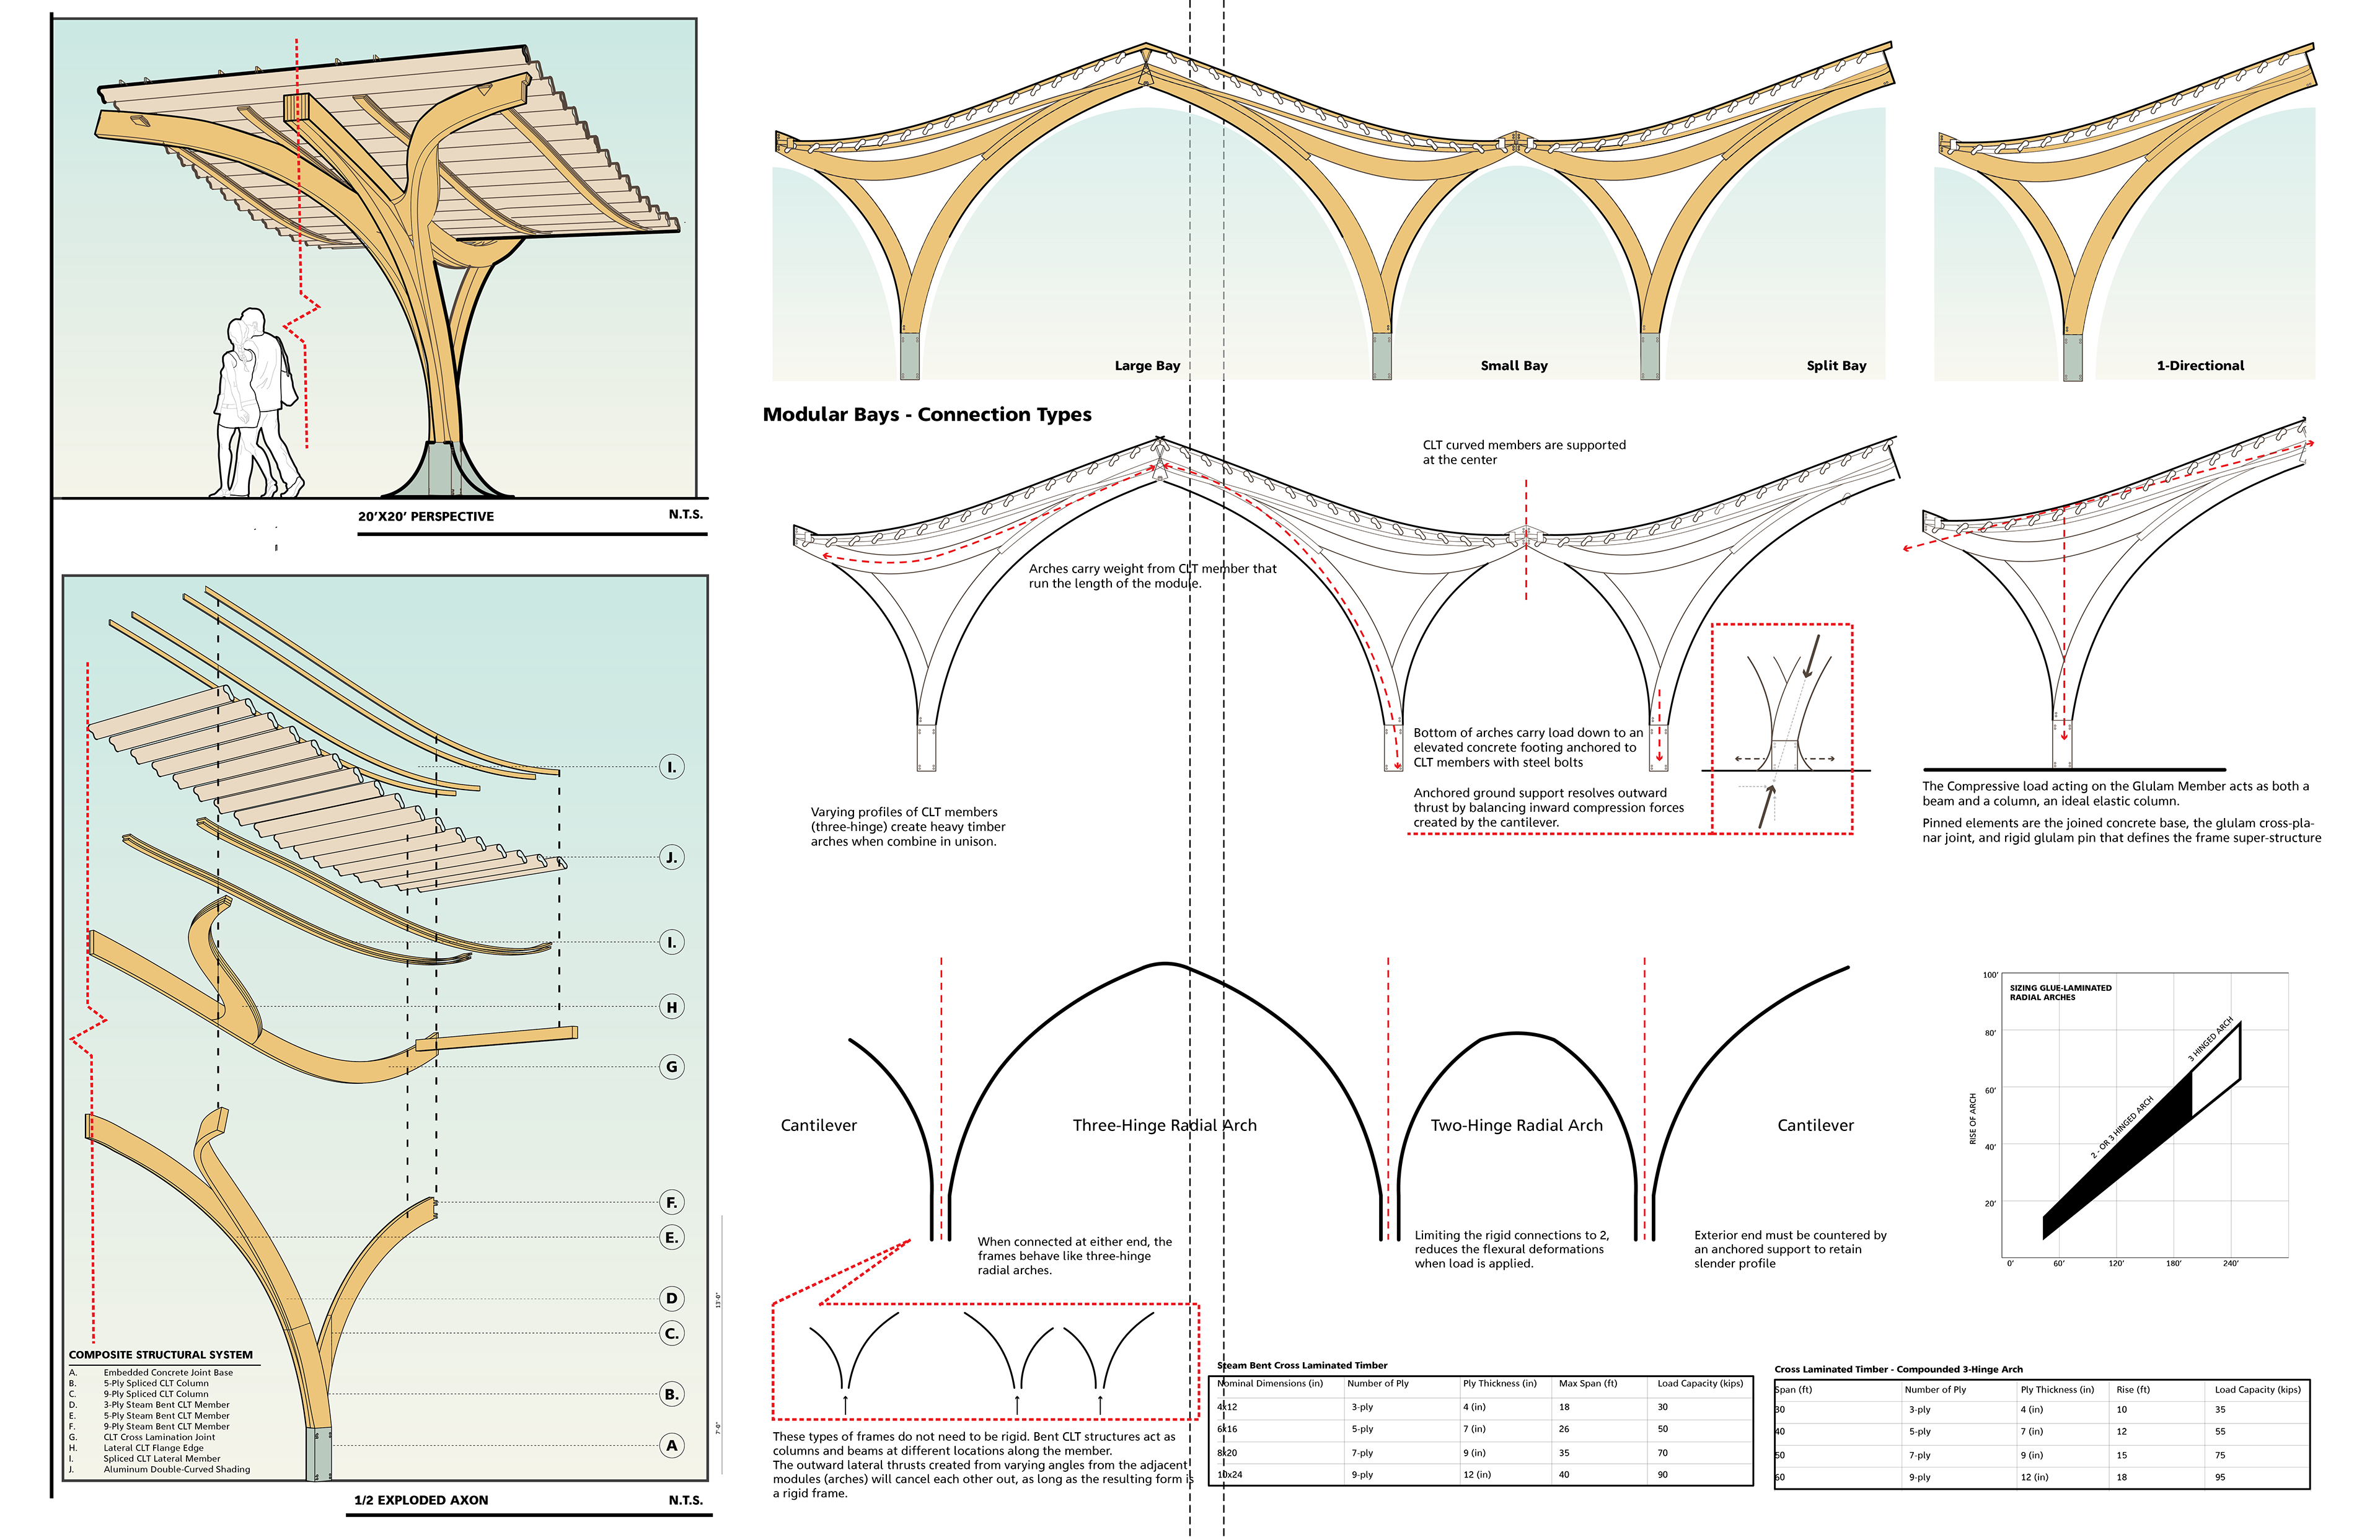Select the circled E callout marker
The height and width of the screenshot is (1540, 2380).
coord(672,1237)
